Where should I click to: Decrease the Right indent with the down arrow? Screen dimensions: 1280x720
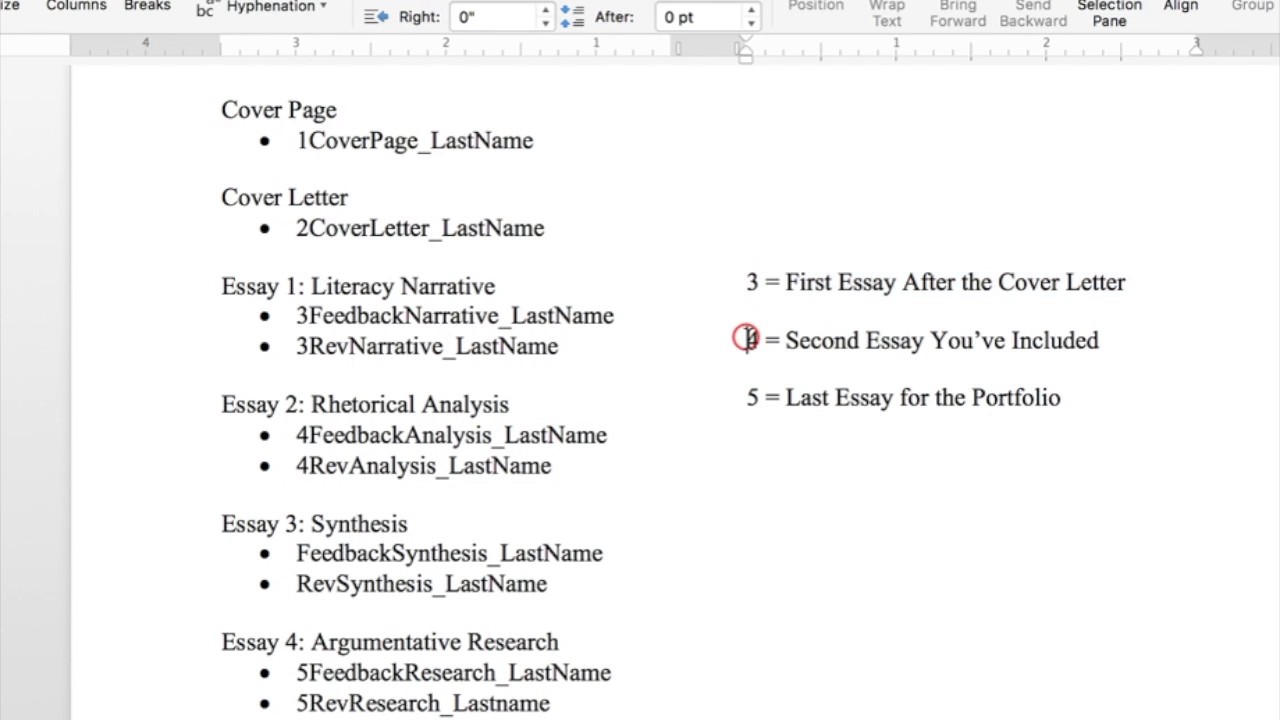point(545,23)
